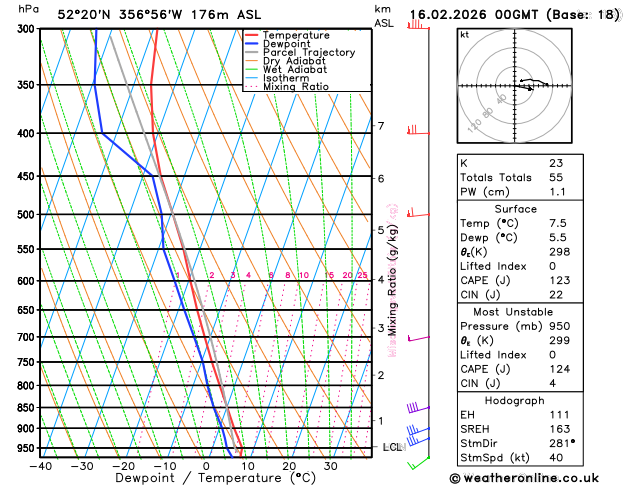Screen dimensions: 629x486
Task: Click the SREH value 163
Action: [x=560, y=429]
